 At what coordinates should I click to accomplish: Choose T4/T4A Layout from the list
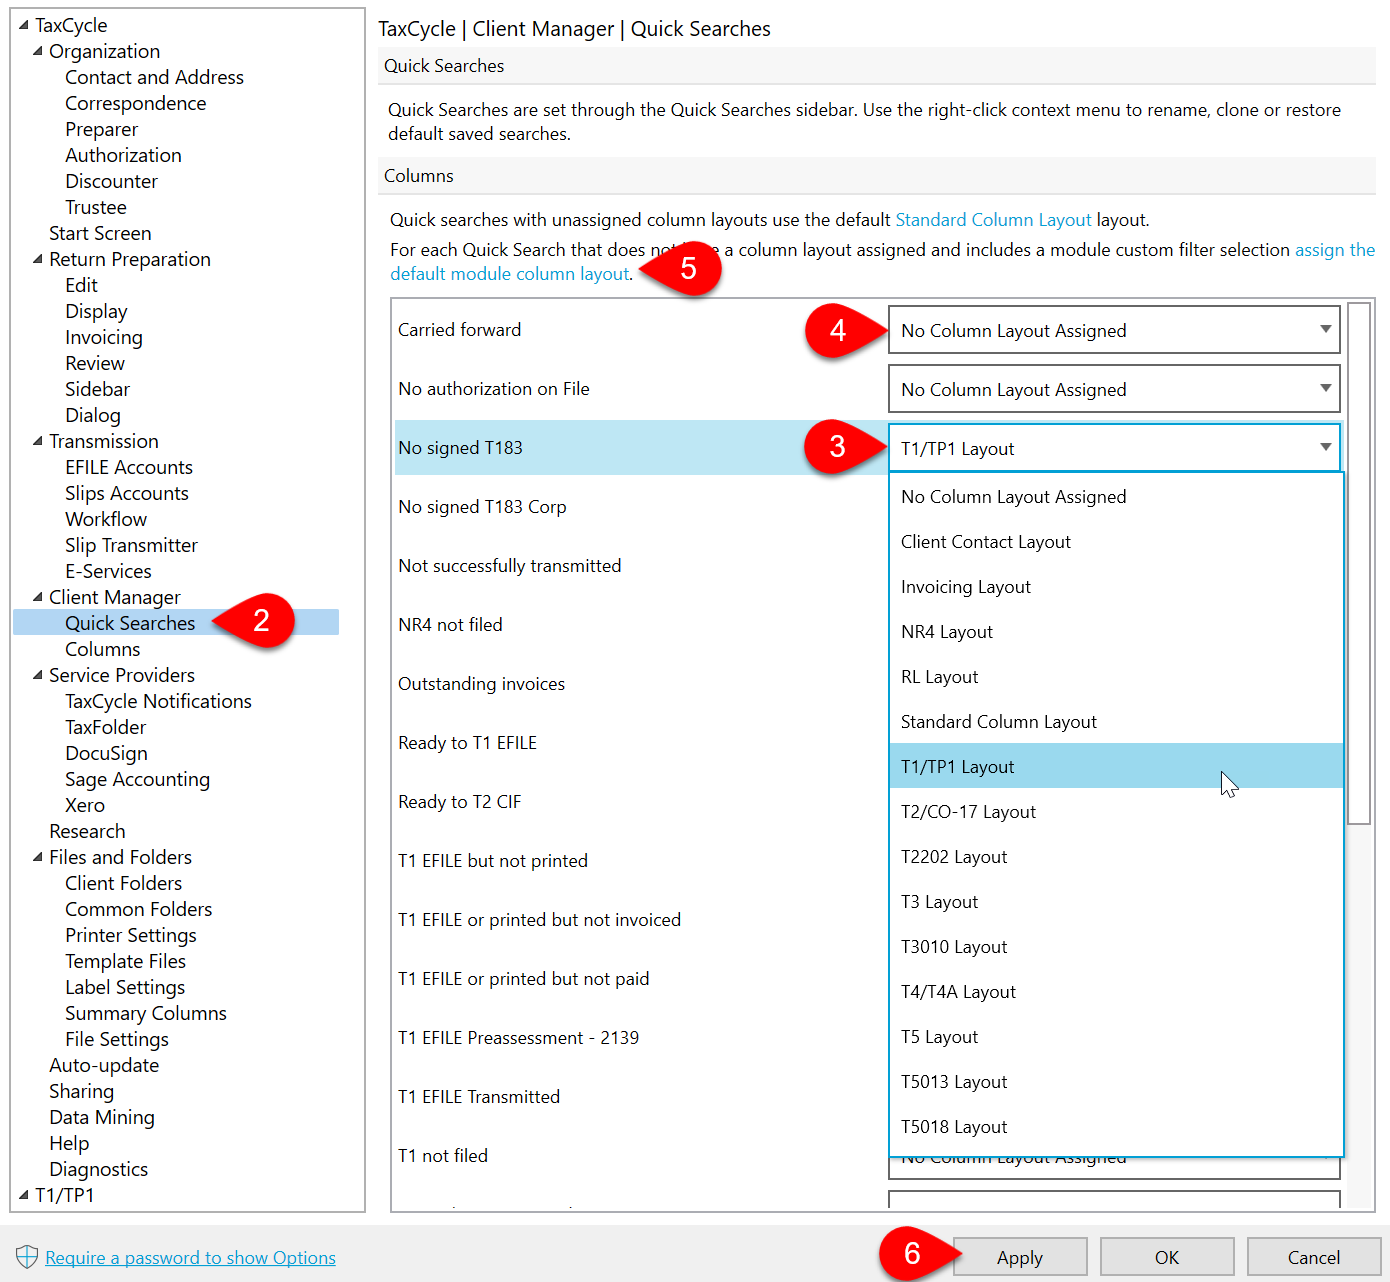coord(1116,992)
